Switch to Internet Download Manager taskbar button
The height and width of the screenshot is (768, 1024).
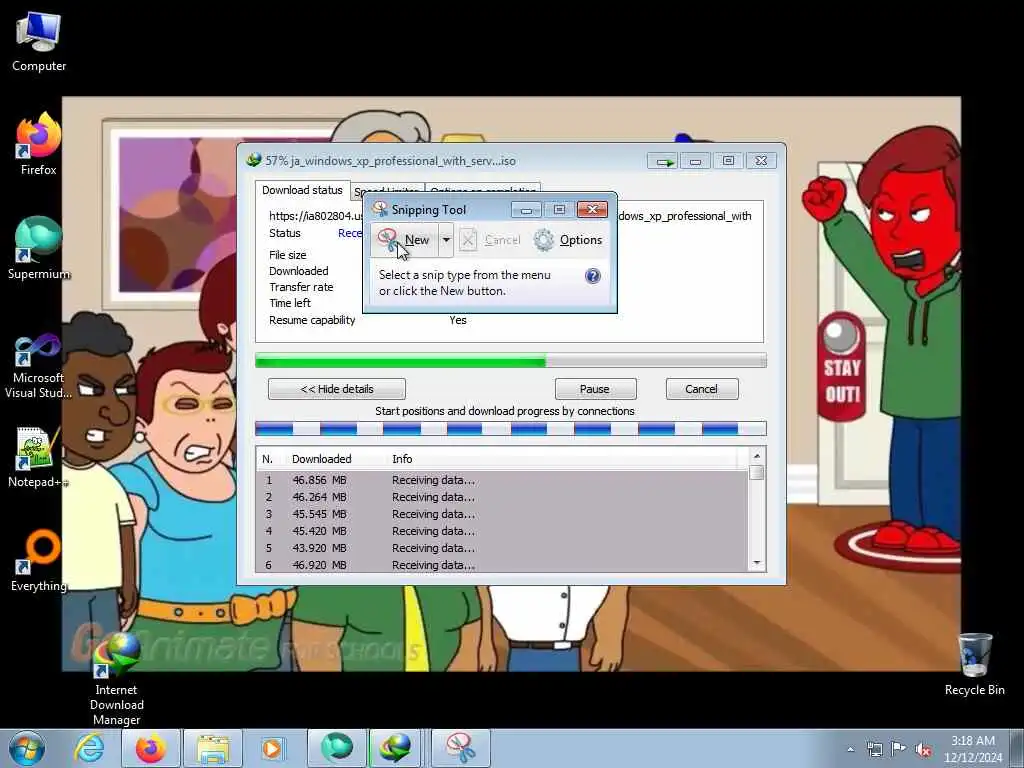[396, 748]
